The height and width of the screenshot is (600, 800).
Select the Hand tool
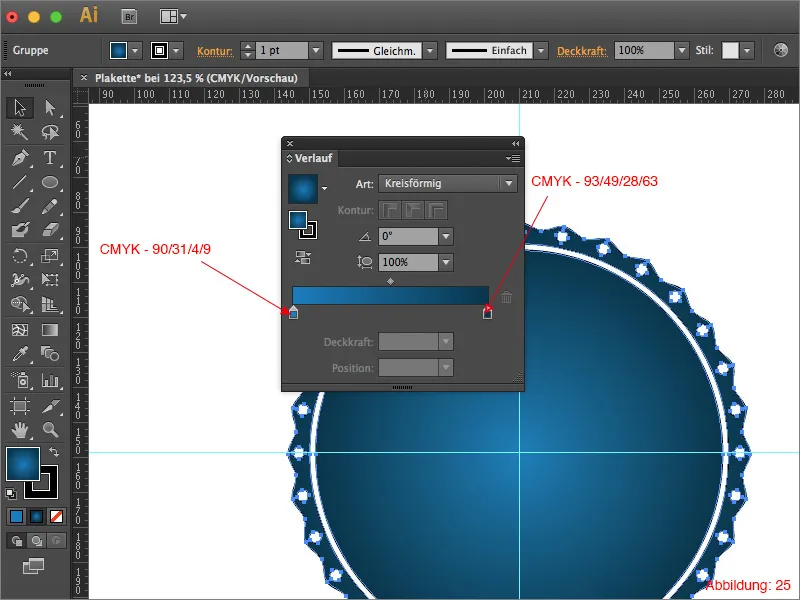click(x=20, y=430)
